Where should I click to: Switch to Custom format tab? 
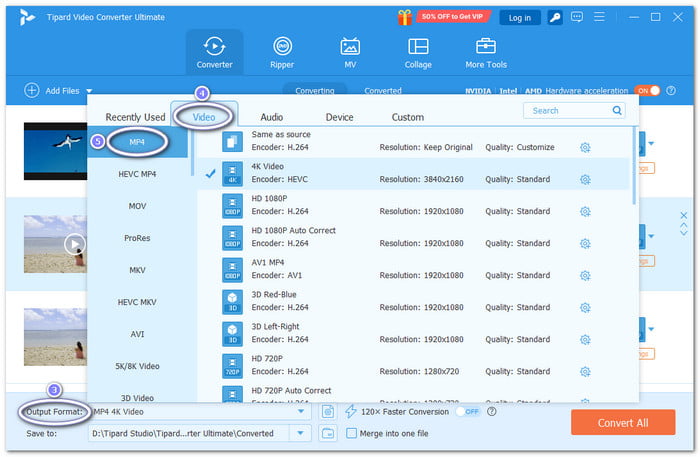click(x=408, y=117)
